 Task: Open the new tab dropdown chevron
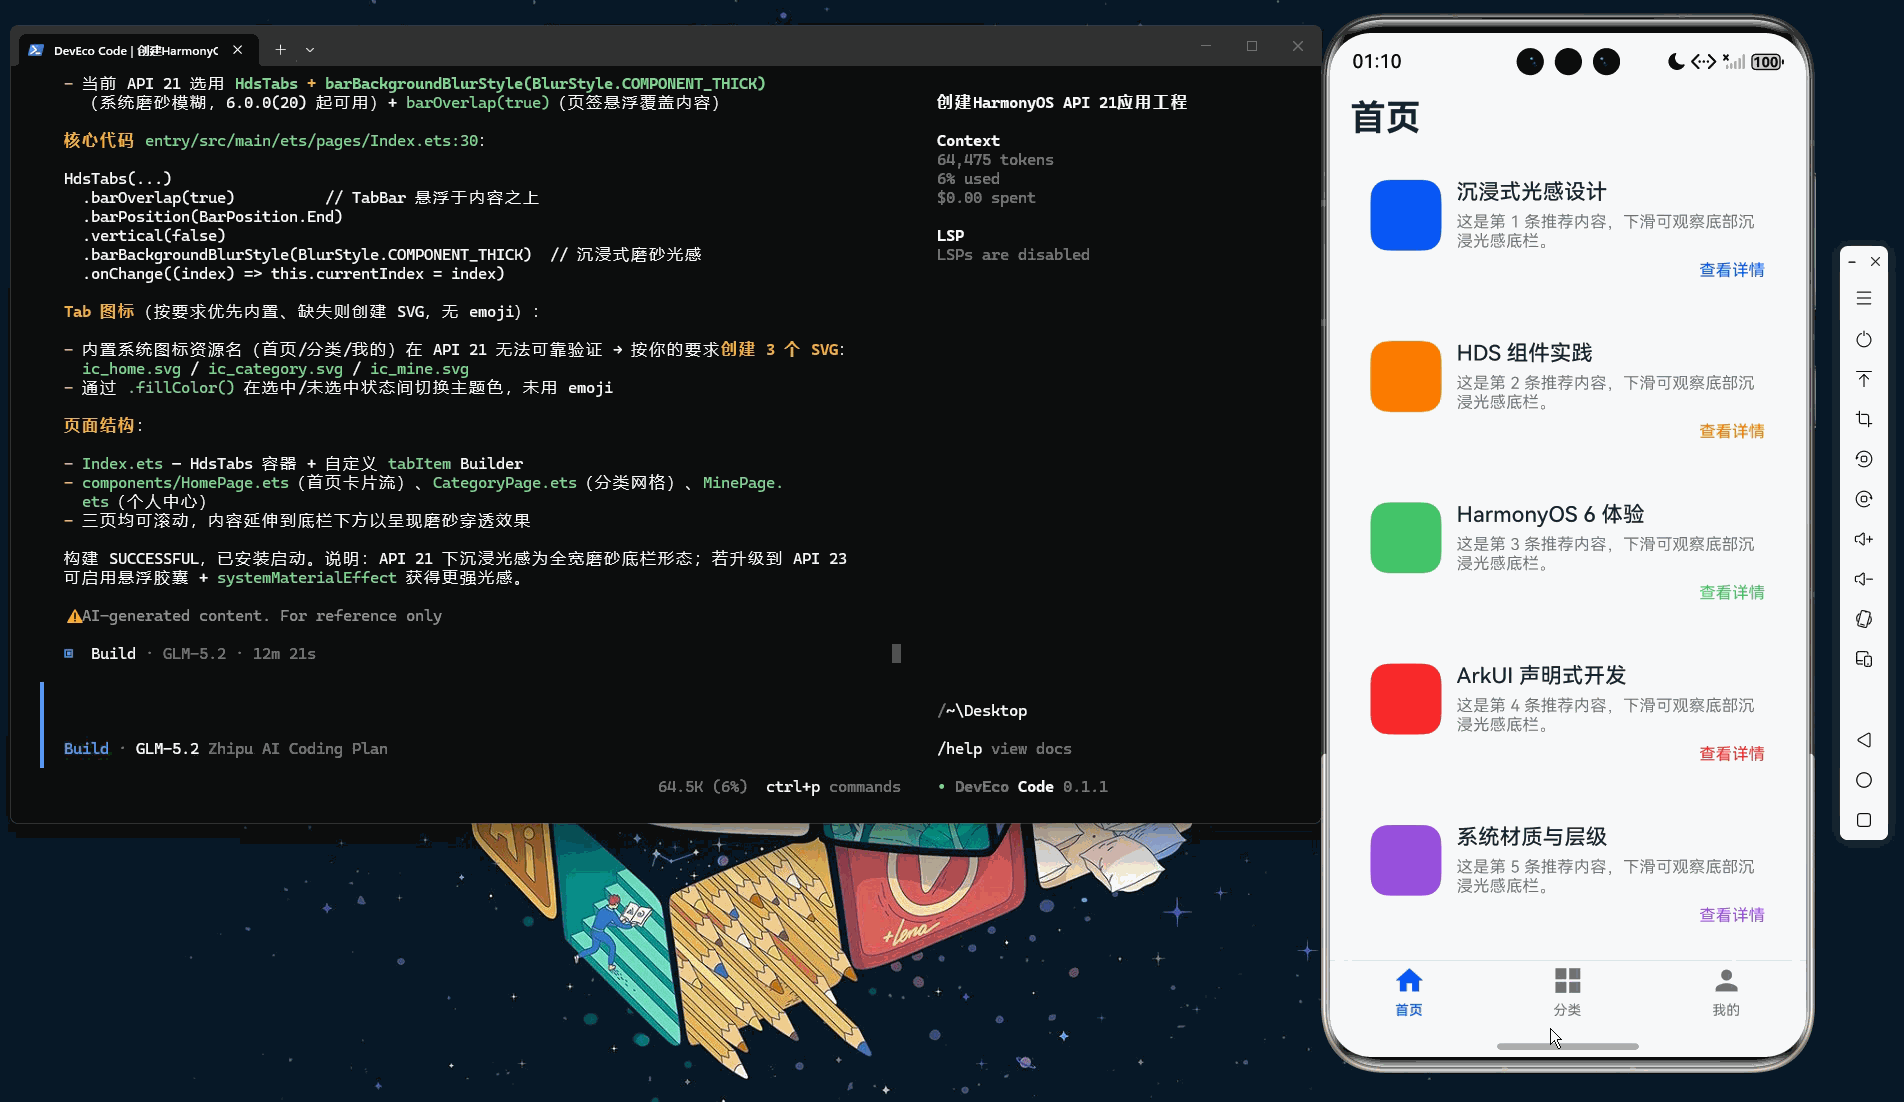click(x=310, y=49)
